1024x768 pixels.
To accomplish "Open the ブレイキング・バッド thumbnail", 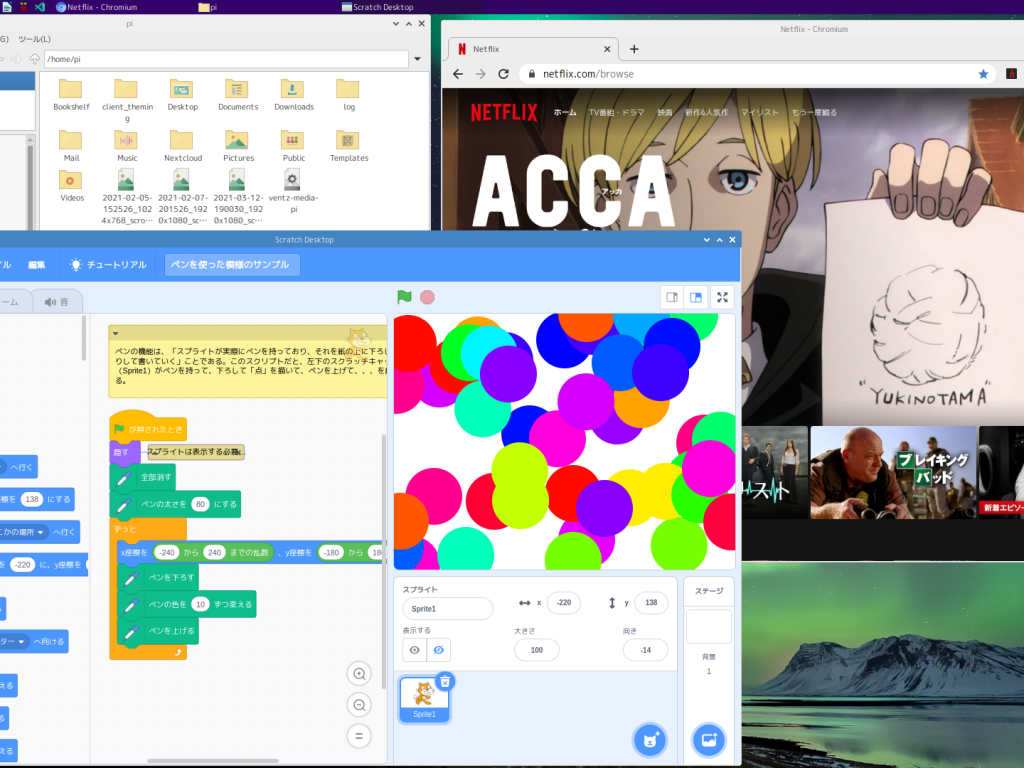I will click(893, 473).
